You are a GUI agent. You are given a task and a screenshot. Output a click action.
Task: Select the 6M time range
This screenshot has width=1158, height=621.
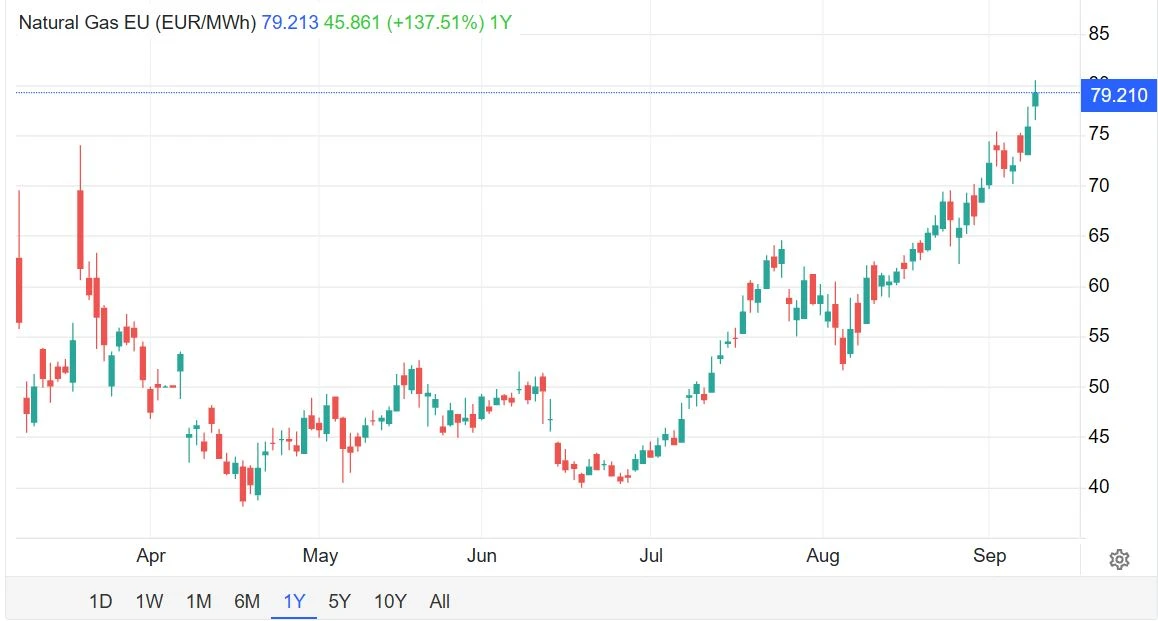click(247, 602)
